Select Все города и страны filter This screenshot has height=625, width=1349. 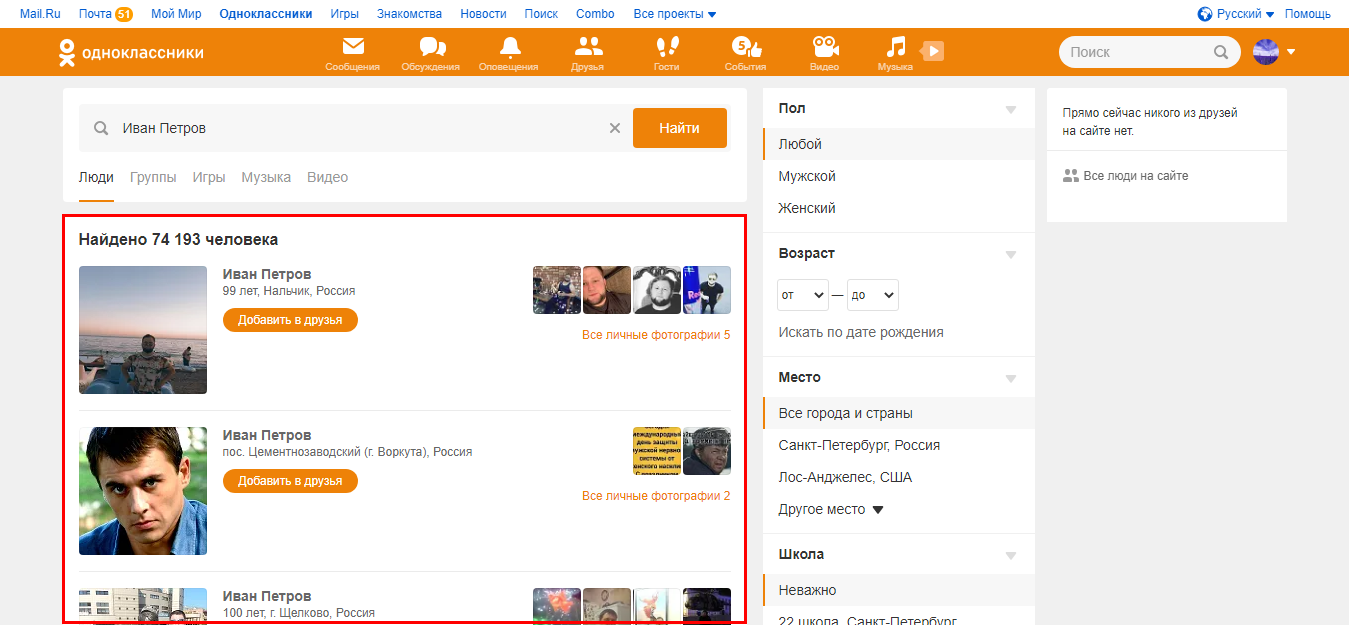click(899, 413)
